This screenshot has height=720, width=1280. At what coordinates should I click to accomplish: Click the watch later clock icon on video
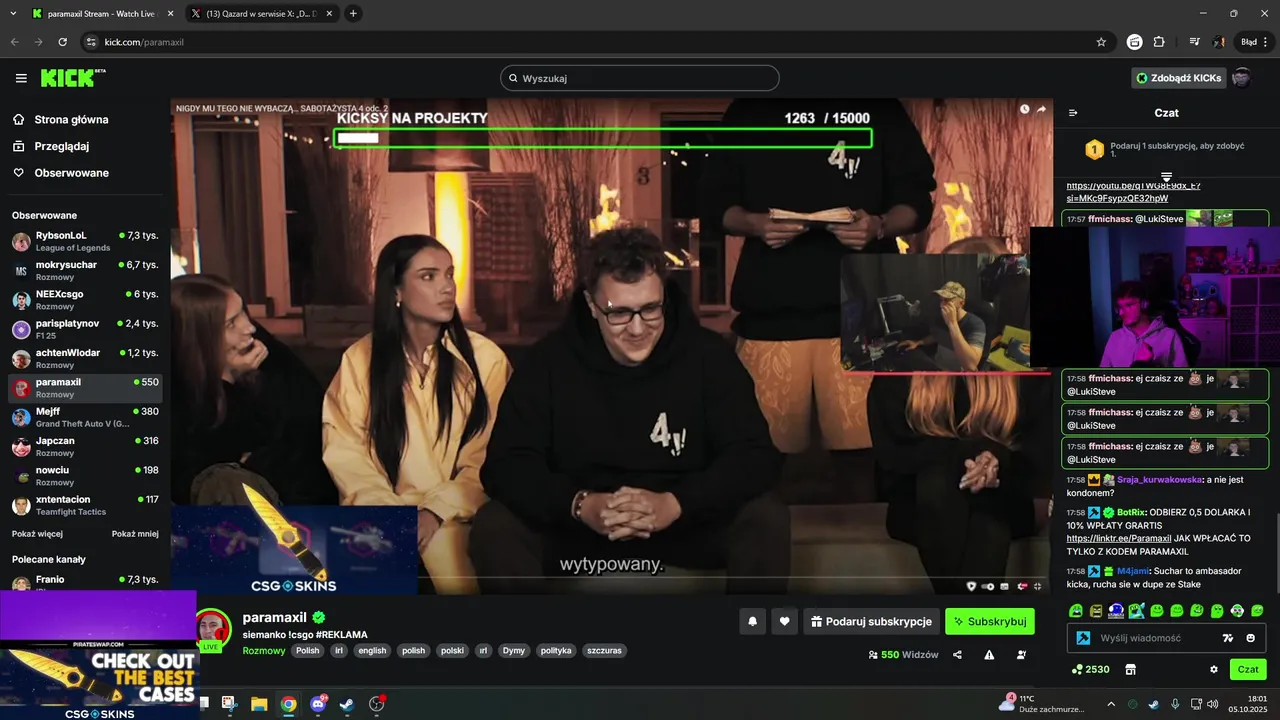pyautogui.click(x=1024, y=109)
